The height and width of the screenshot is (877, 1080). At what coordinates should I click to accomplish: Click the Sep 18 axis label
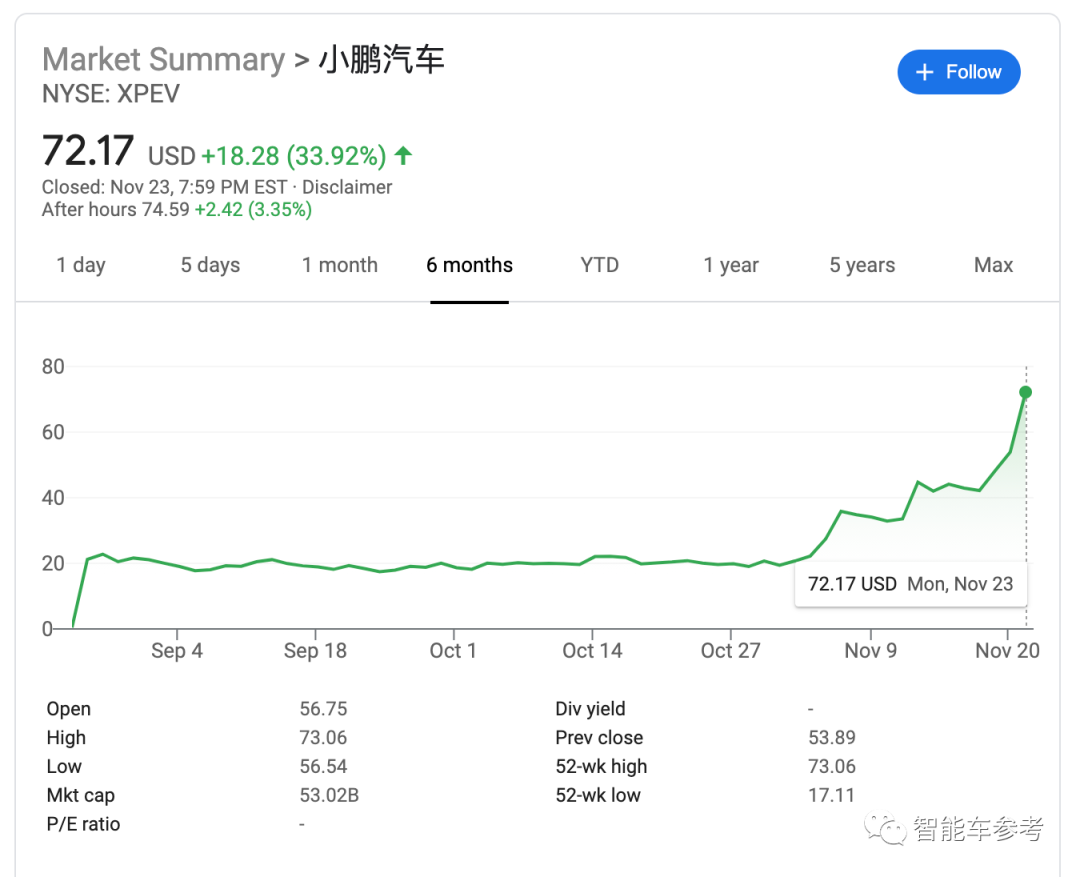[x=315, y=651]
